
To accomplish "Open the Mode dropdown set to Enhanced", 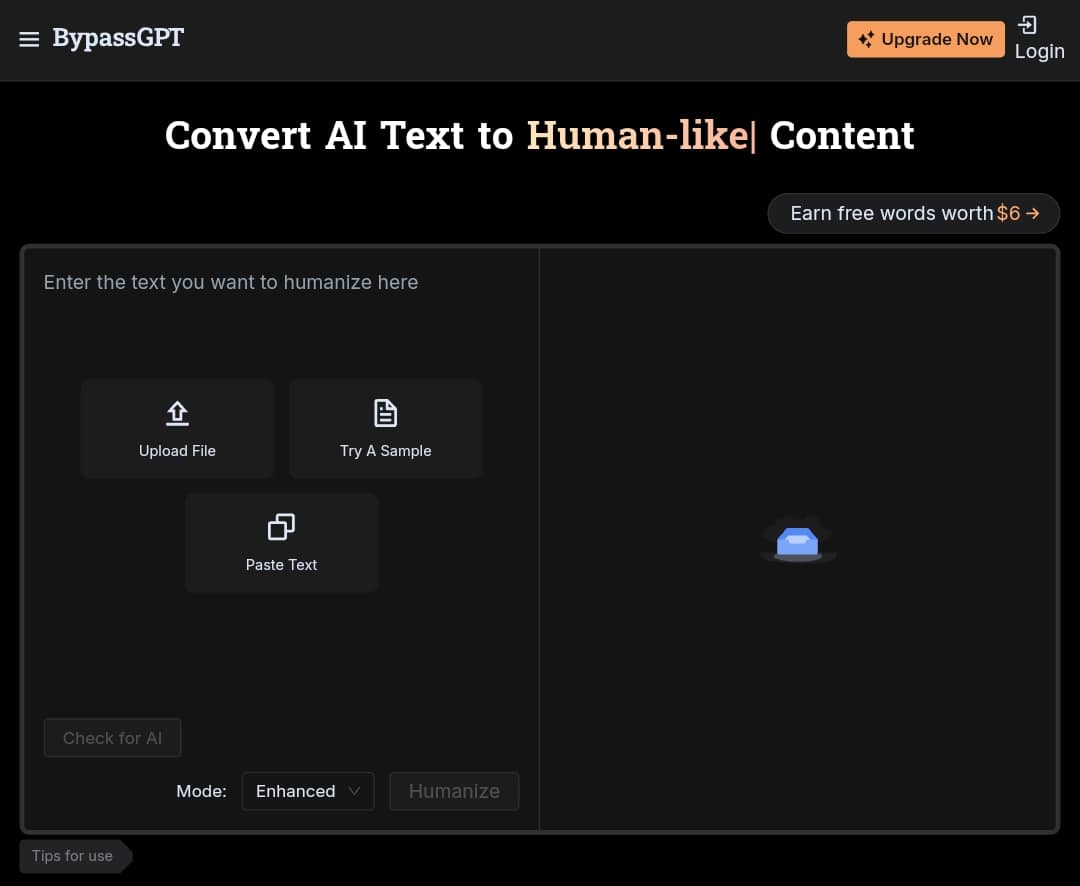I will pyautogui.click(x=308, y=791).
